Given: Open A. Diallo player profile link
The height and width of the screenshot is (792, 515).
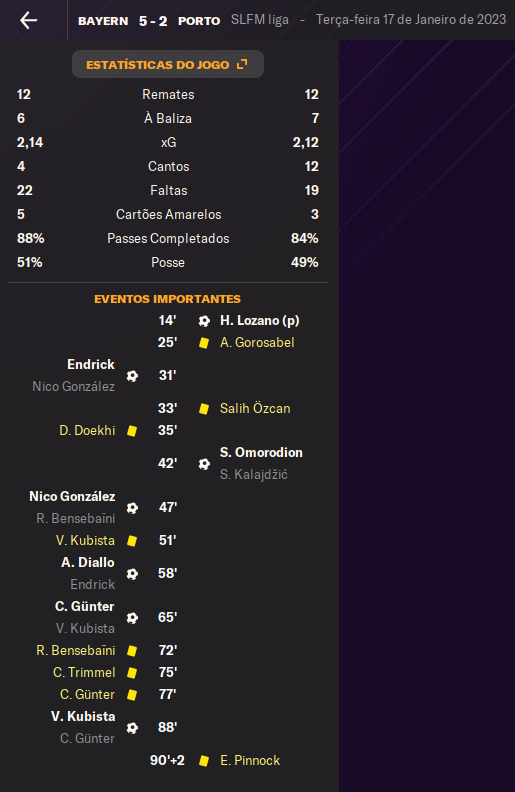Looking at the screenshot, I should [88, 563].
